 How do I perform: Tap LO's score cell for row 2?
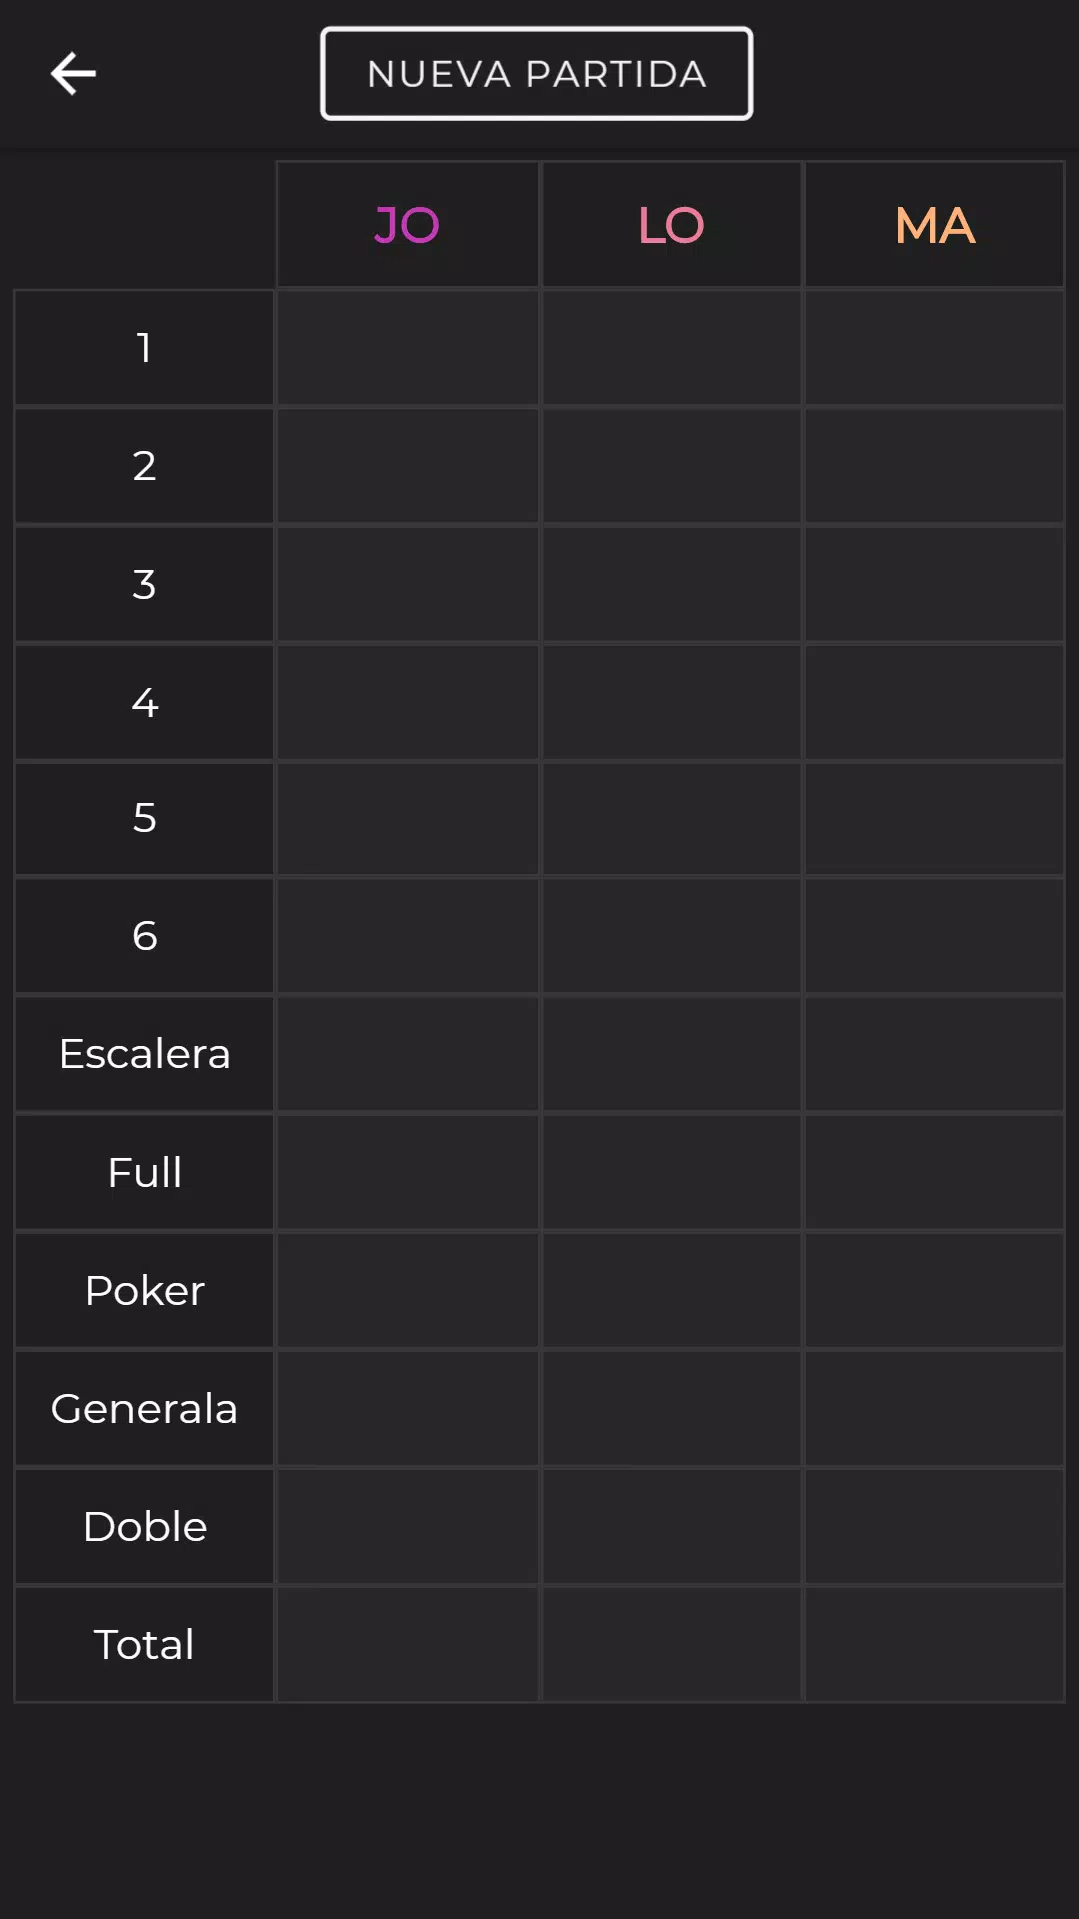[x=671, y=466]
